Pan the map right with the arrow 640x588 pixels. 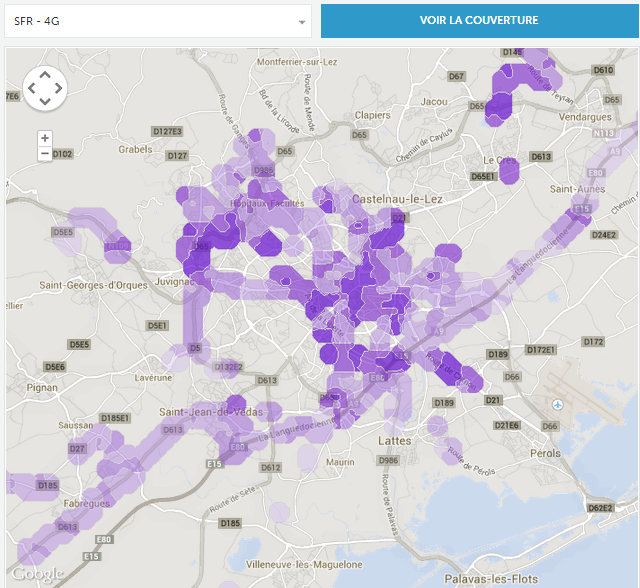59,89
